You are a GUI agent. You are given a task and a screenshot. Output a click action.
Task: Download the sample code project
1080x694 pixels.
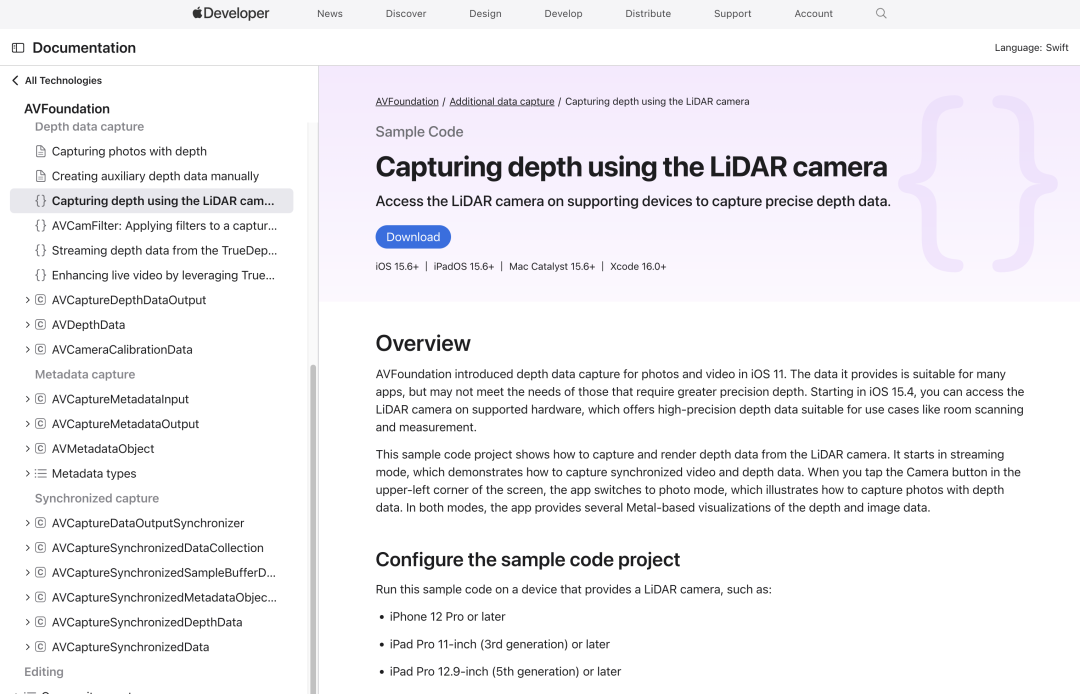coord(413,237)
